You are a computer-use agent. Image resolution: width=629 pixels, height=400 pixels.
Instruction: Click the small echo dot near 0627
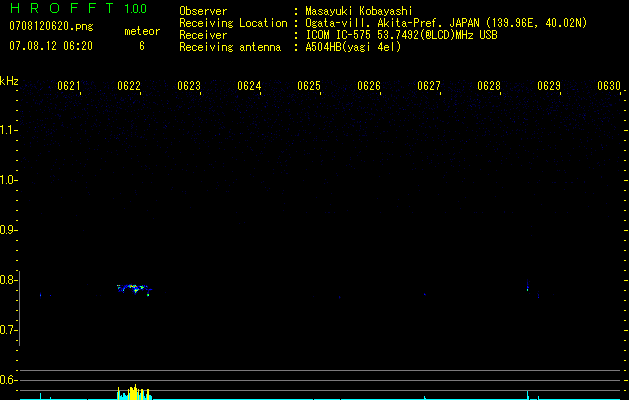[425, 294]
